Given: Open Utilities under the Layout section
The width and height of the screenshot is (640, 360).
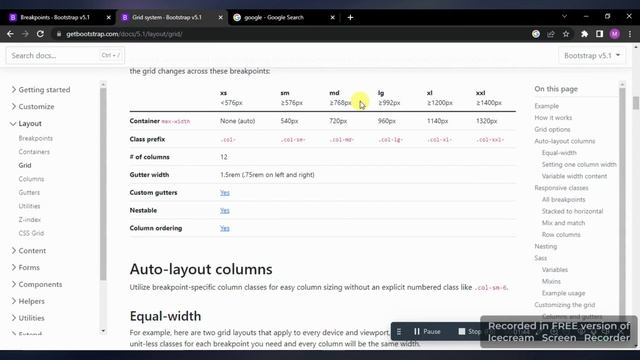Looking at the screenshot, I should pos(29,206).
